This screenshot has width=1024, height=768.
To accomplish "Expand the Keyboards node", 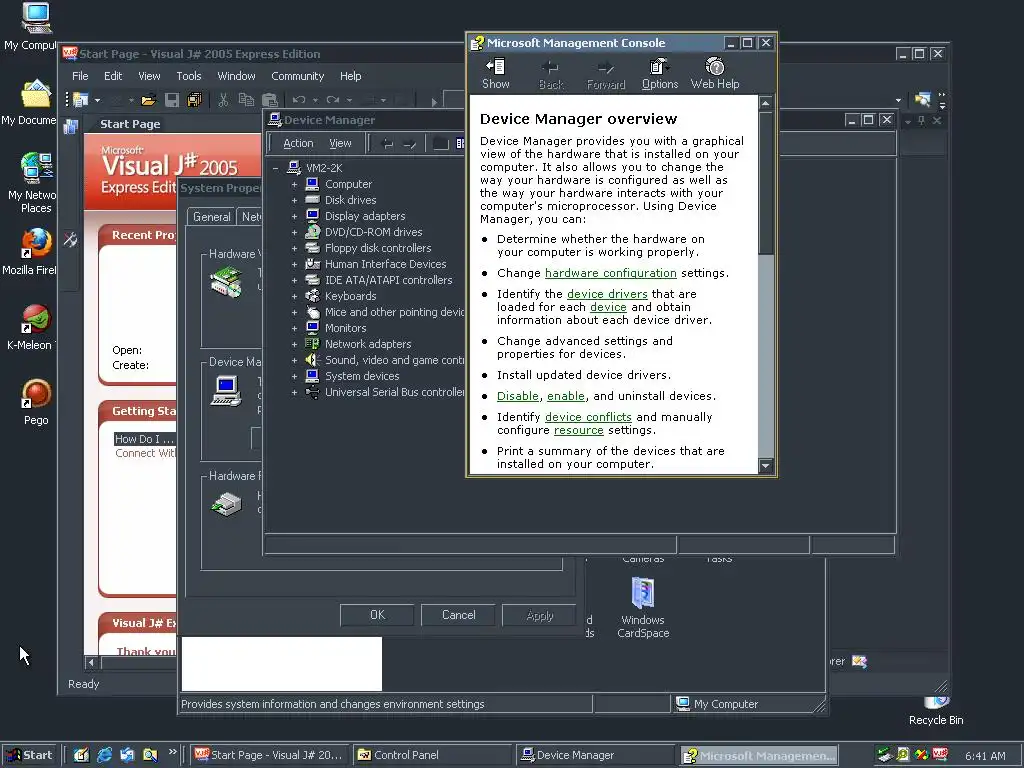I will [x=294, y=296].
